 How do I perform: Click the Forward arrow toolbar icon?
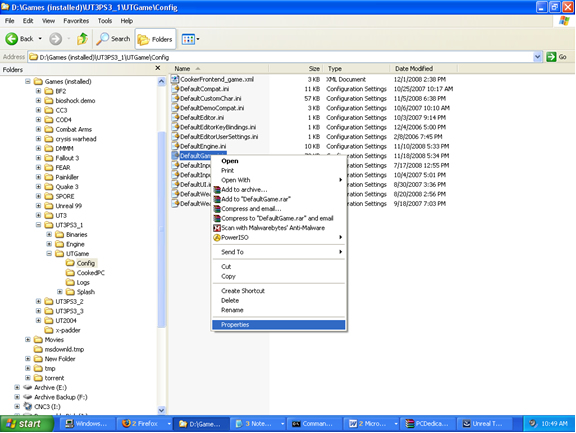(x=55, y=39)
